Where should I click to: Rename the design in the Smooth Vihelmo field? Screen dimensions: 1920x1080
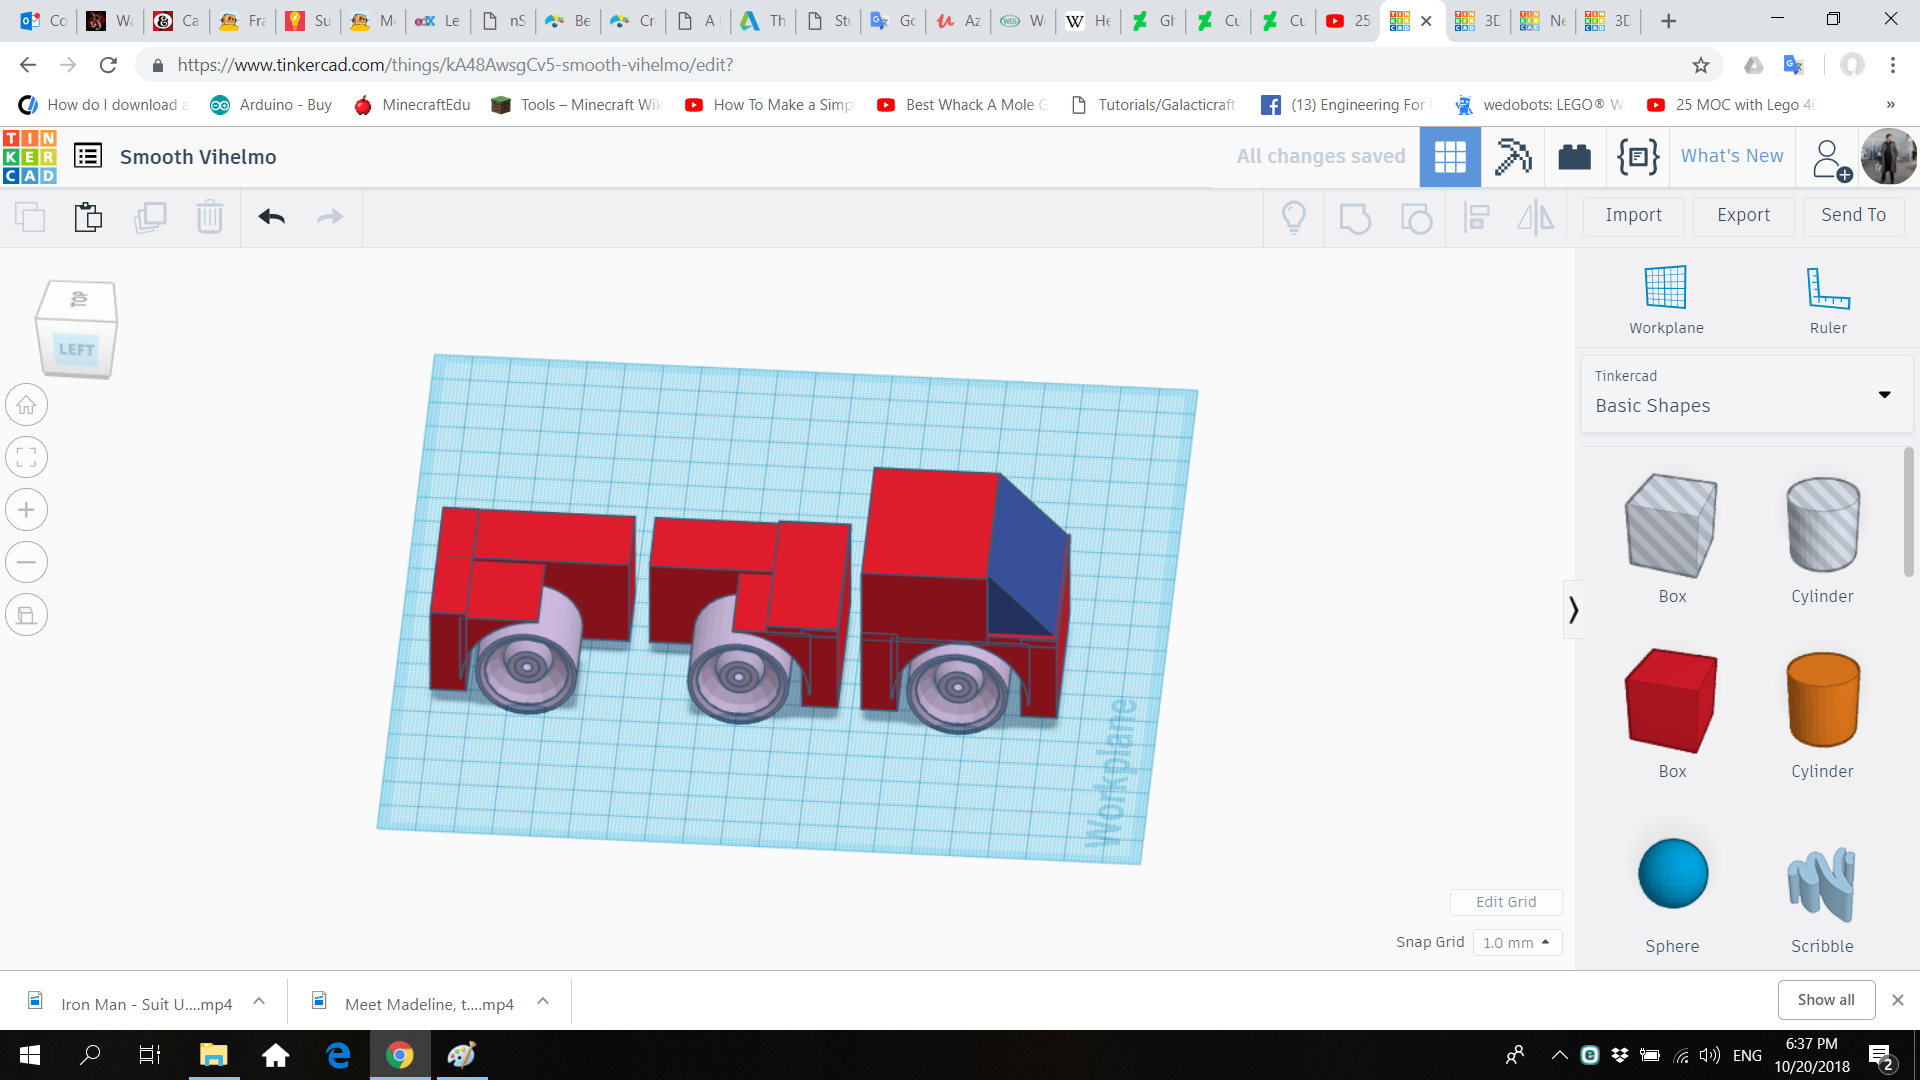(x=198, y=156)
